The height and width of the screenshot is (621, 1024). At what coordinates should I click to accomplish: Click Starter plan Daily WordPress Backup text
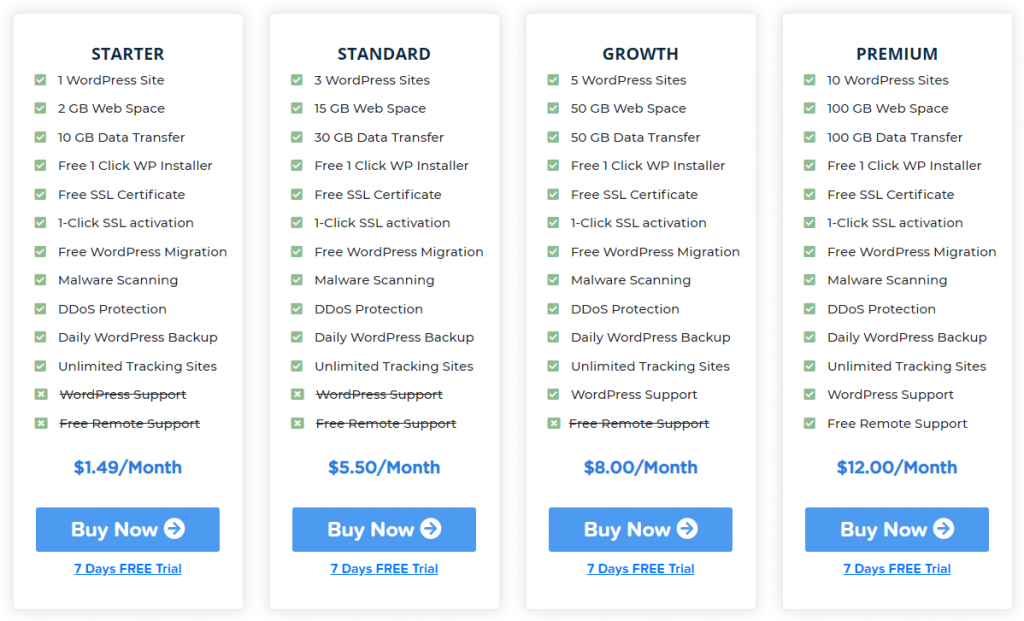pos(138,338)
